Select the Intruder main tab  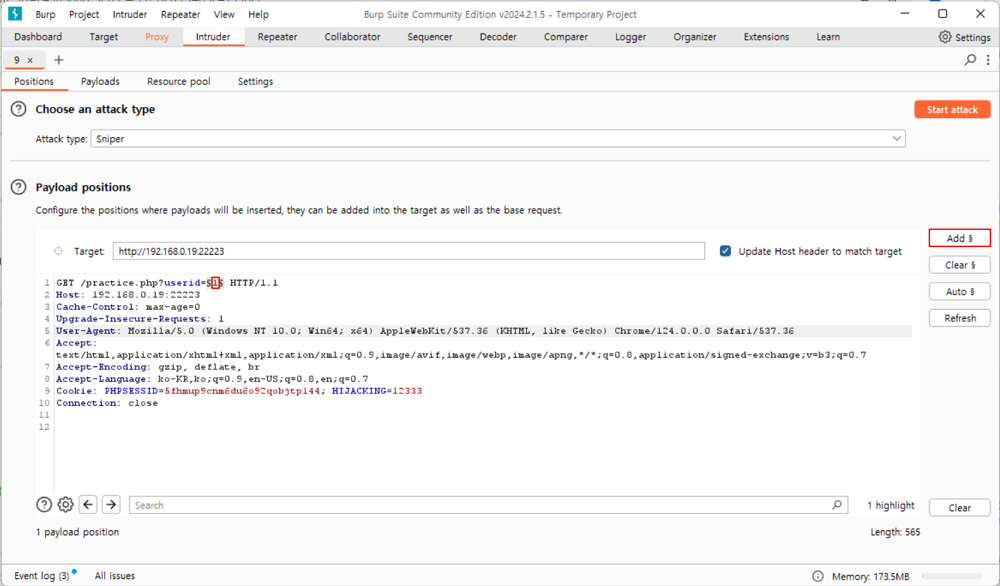click(x=213, y=37)
